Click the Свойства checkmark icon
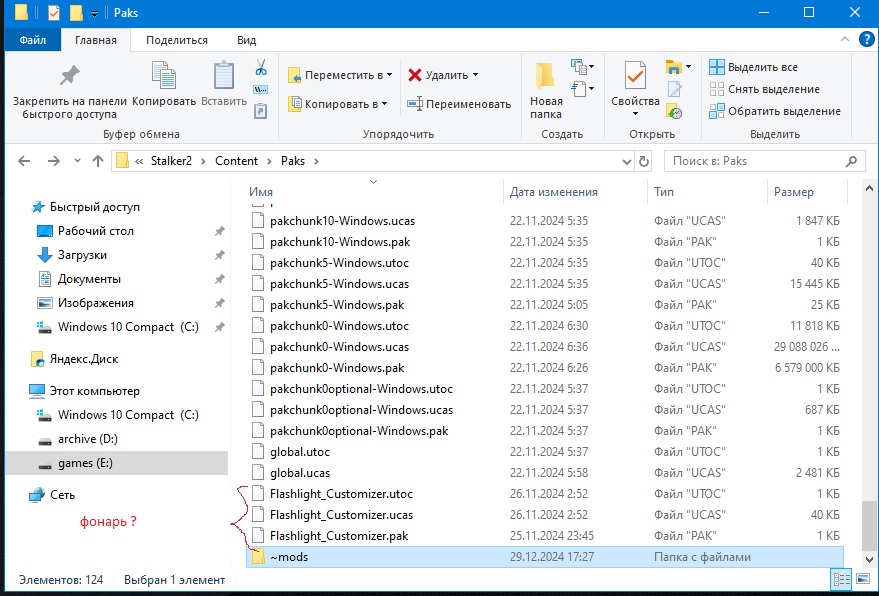Screen dimensions: 879x596 635,75
